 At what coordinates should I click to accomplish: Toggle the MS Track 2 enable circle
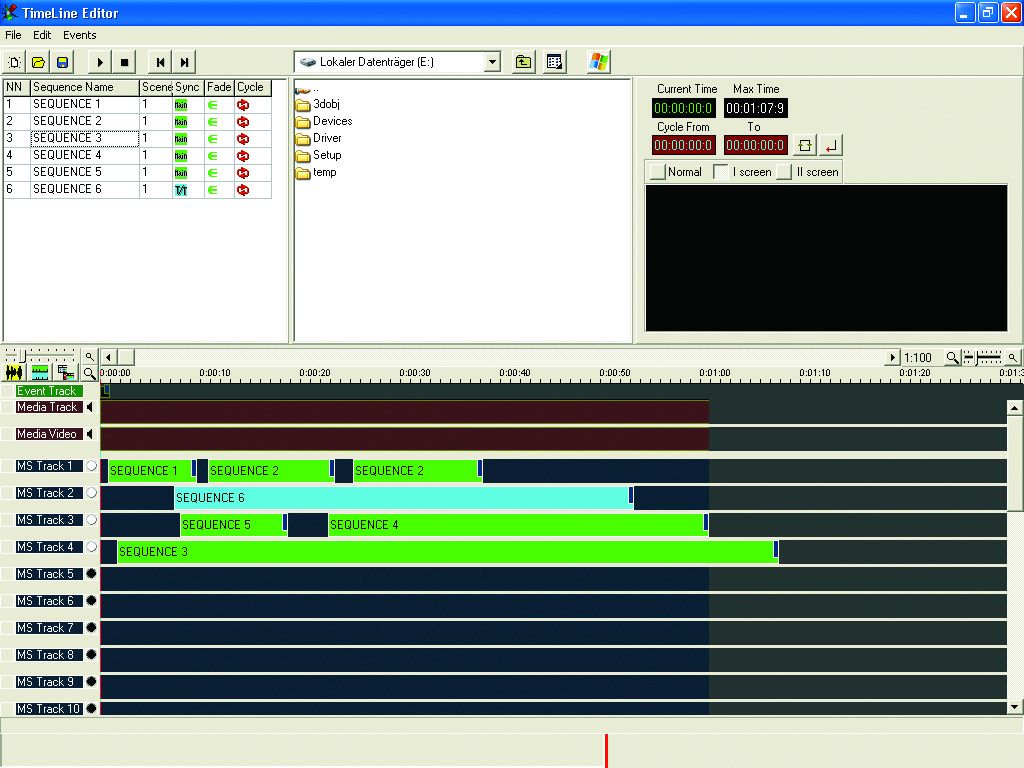[91, 492]
